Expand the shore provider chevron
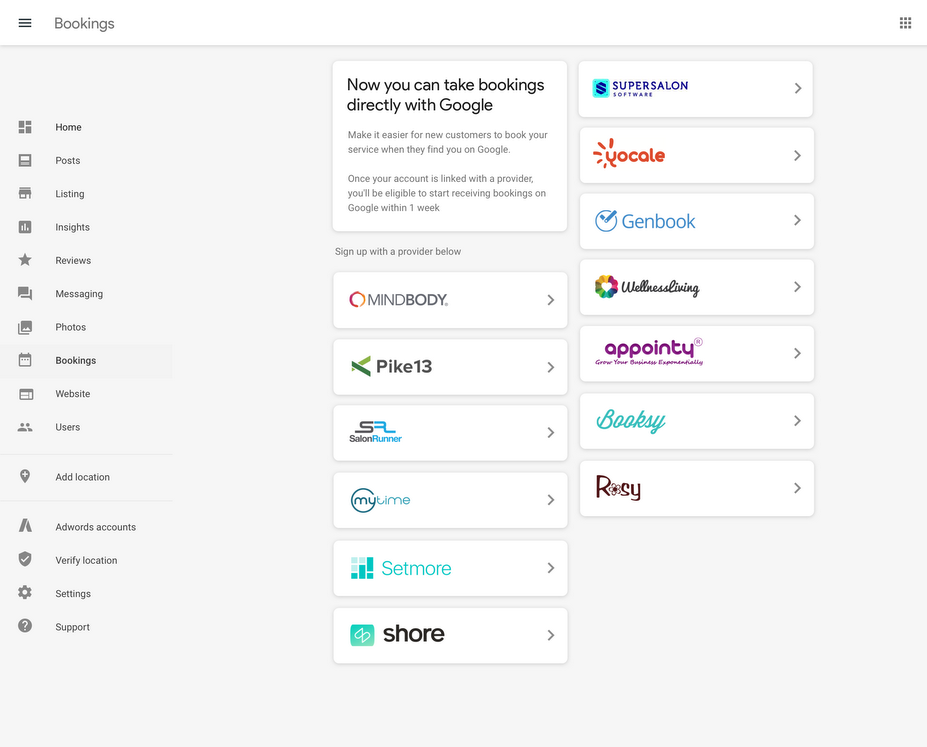The image size is (927, 747). tap(550, 635)
